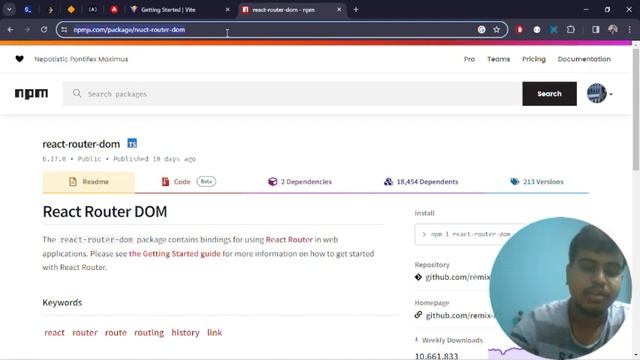The image size is (640, 360).
Task: Toggle the browser side panel icon
Action: [x=596, y=29]
